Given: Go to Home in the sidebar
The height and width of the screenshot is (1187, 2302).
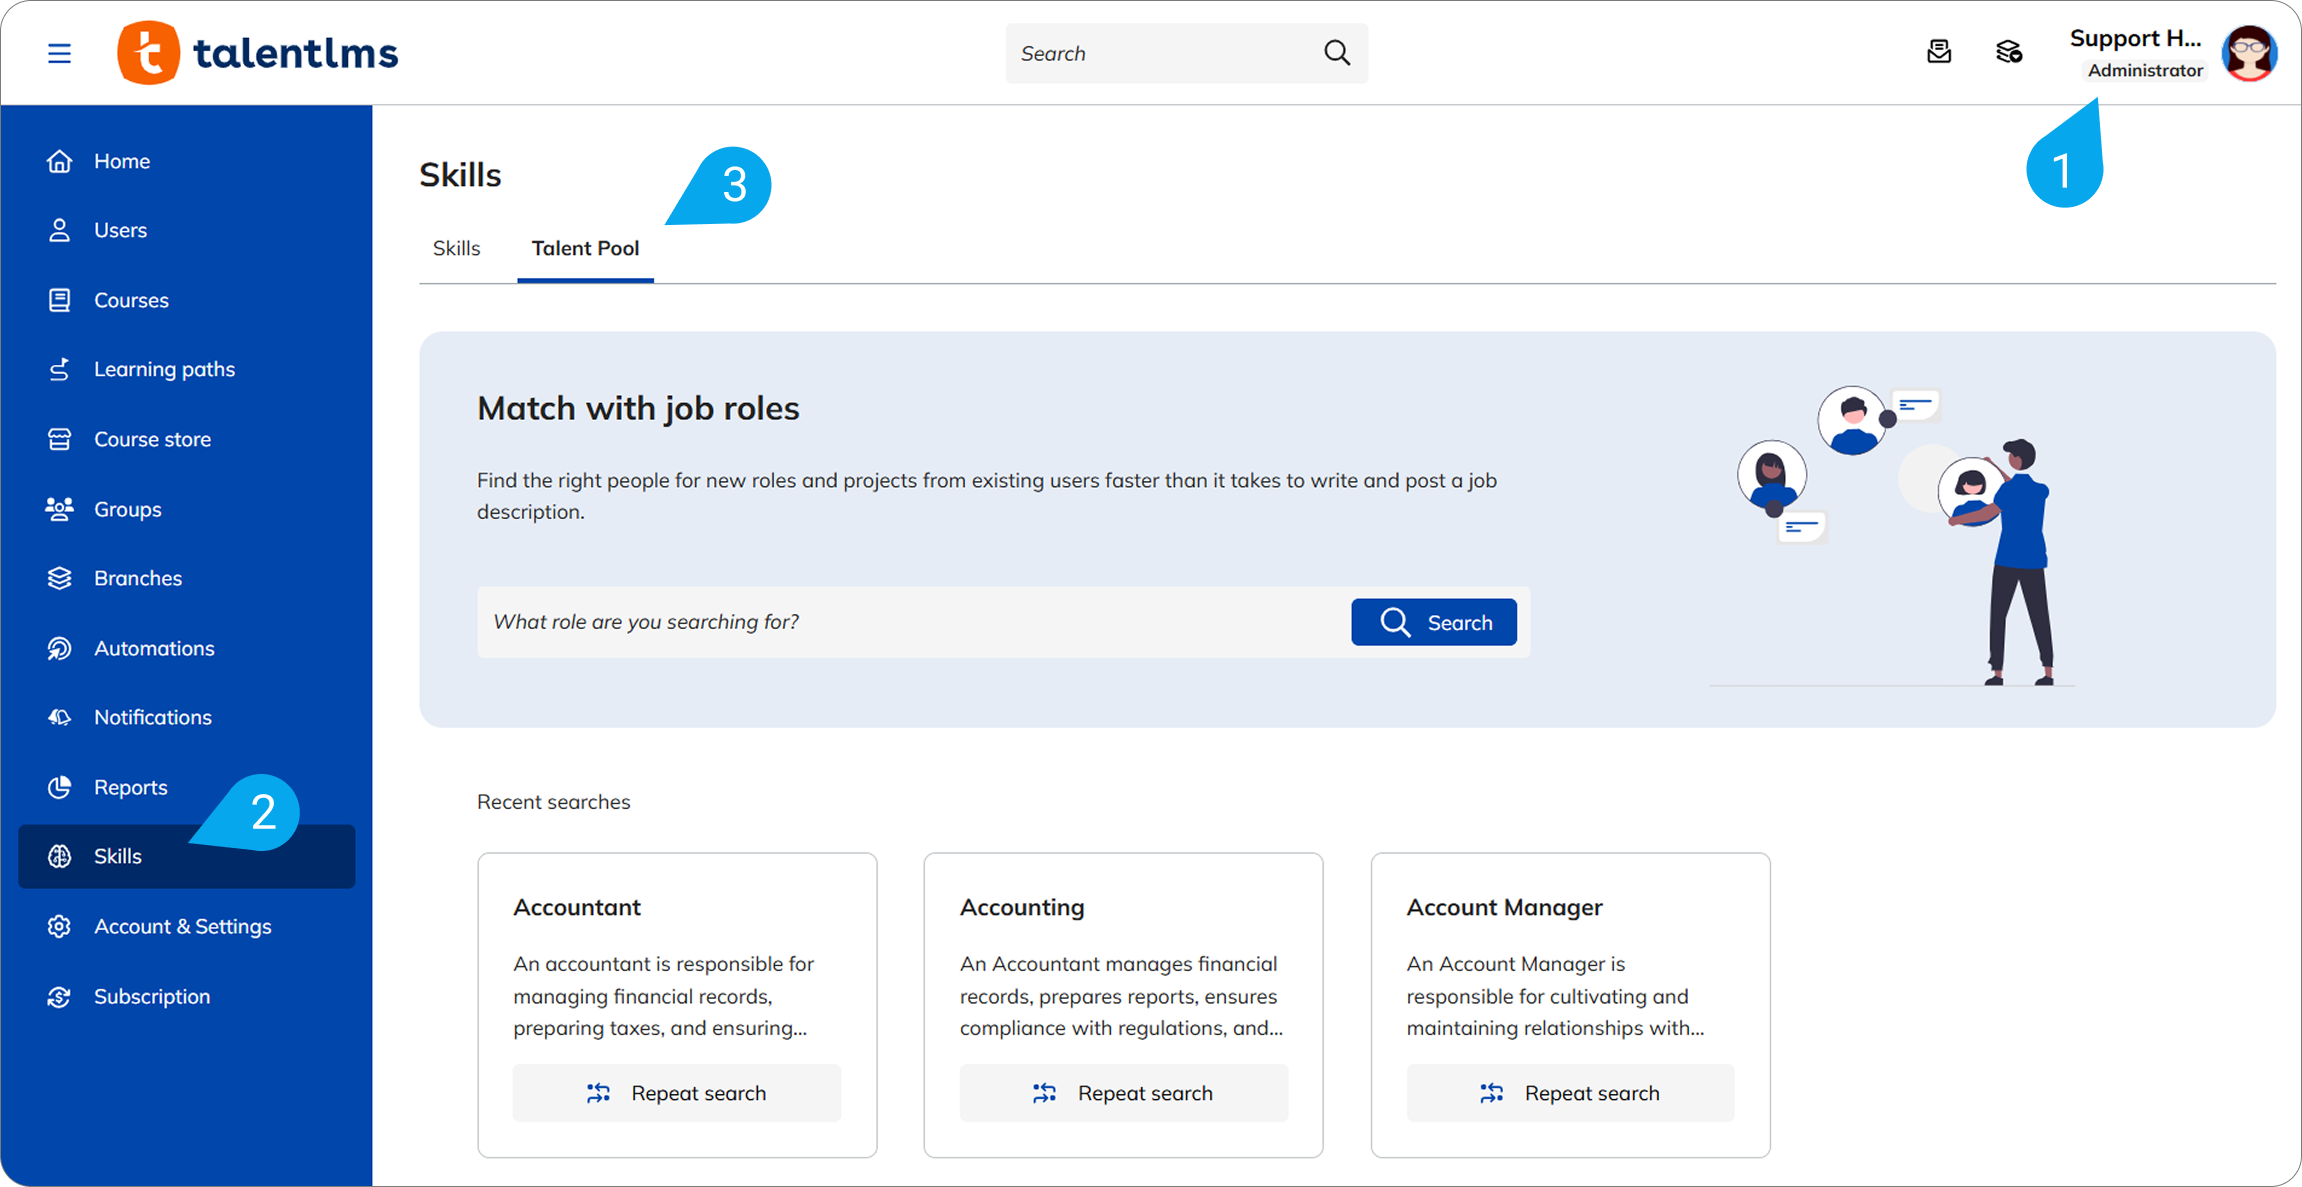Looking at the screenshot, I should 121,161.
